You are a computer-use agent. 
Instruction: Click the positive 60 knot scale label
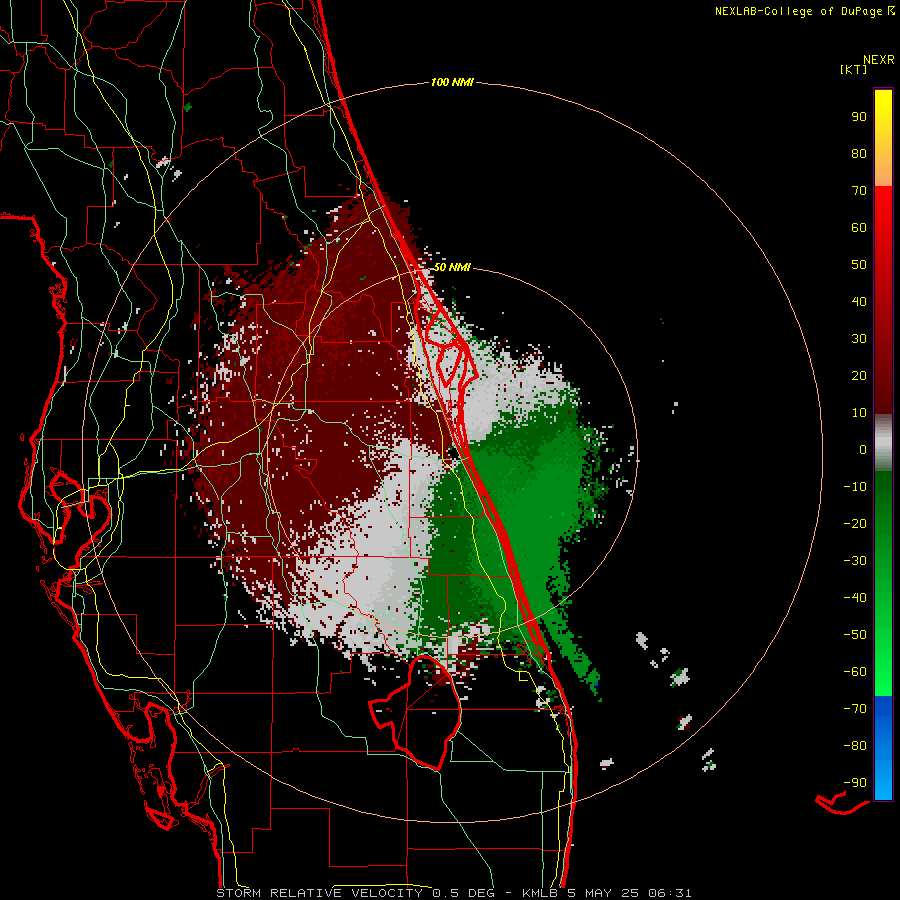(x=859, y=228)
